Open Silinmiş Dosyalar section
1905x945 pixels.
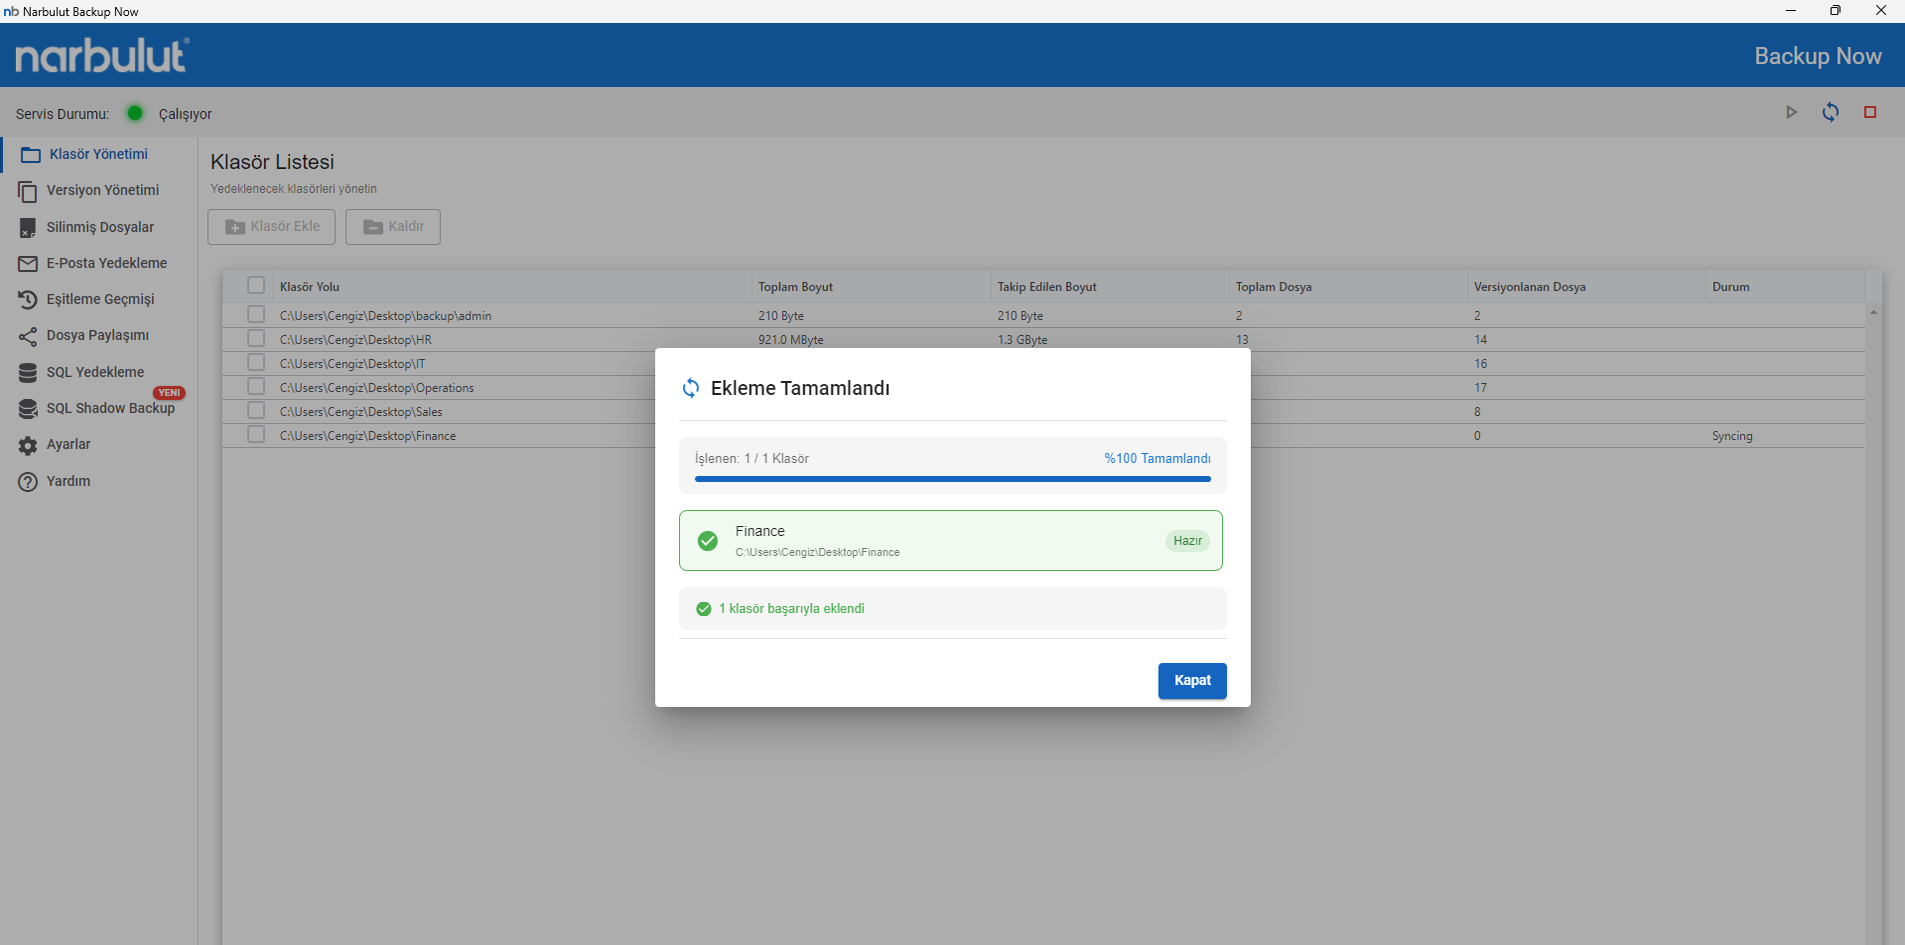pyautogui.click(x=100, y=227)
